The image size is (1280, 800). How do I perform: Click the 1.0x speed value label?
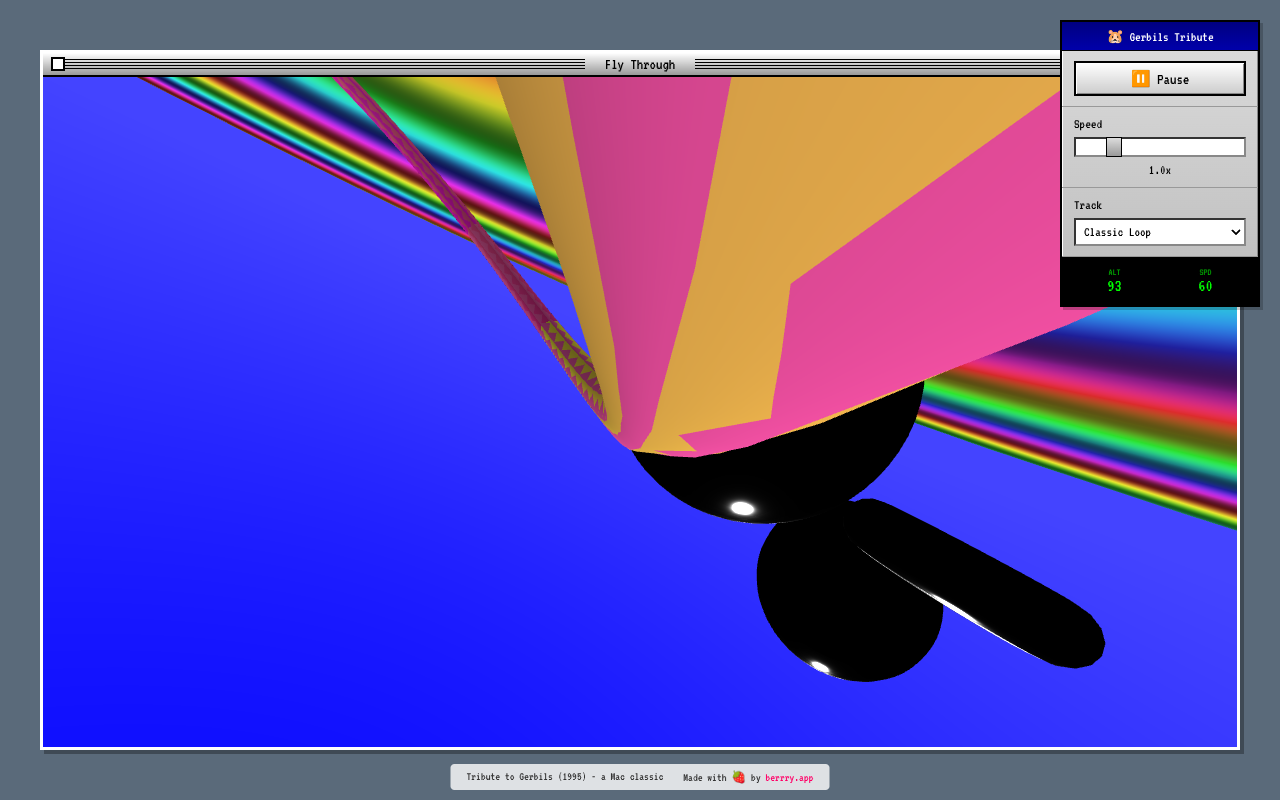coord(1159,171)
